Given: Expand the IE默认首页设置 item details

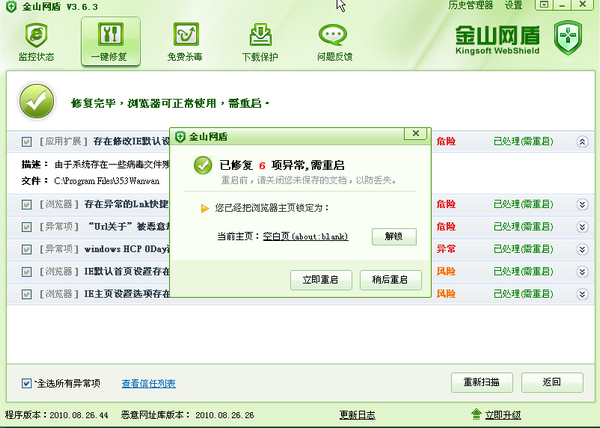Looking at the screenshot, I should click(582, 272).
